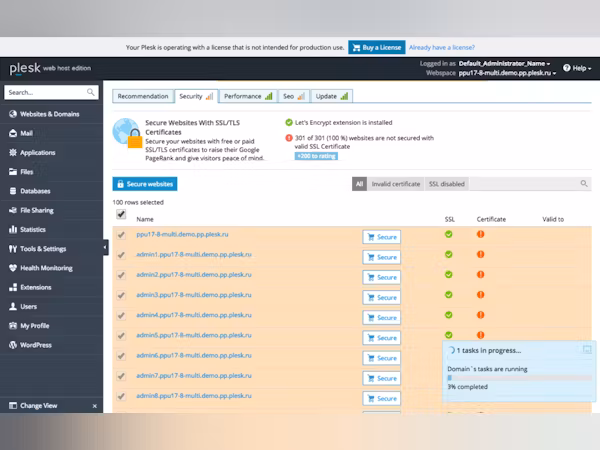600x450 pixels.
Task: Click the not-secured websites error icon
Action: pyautogui.click(x=289, y=138)
